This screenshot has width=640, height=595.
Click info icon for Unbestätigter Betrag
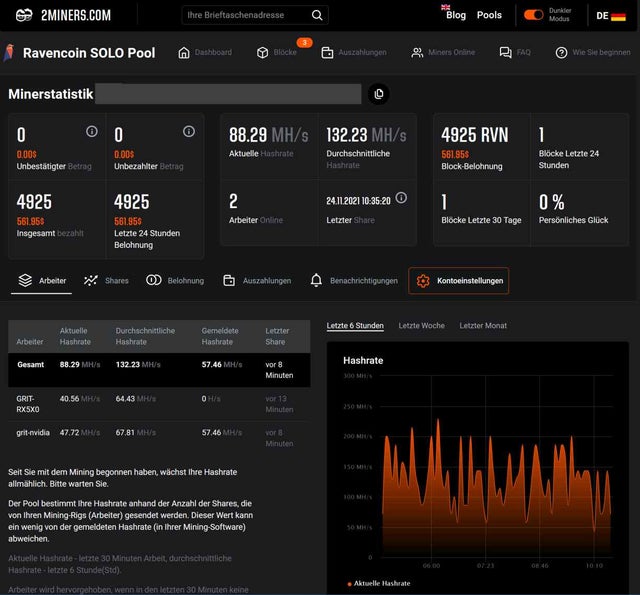coord(92,131)
